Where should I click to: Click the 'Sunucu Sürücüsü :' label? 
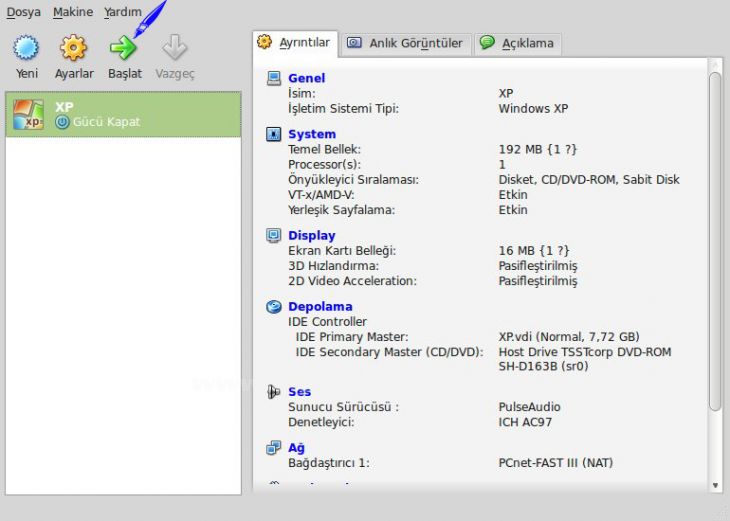[344, 407]
